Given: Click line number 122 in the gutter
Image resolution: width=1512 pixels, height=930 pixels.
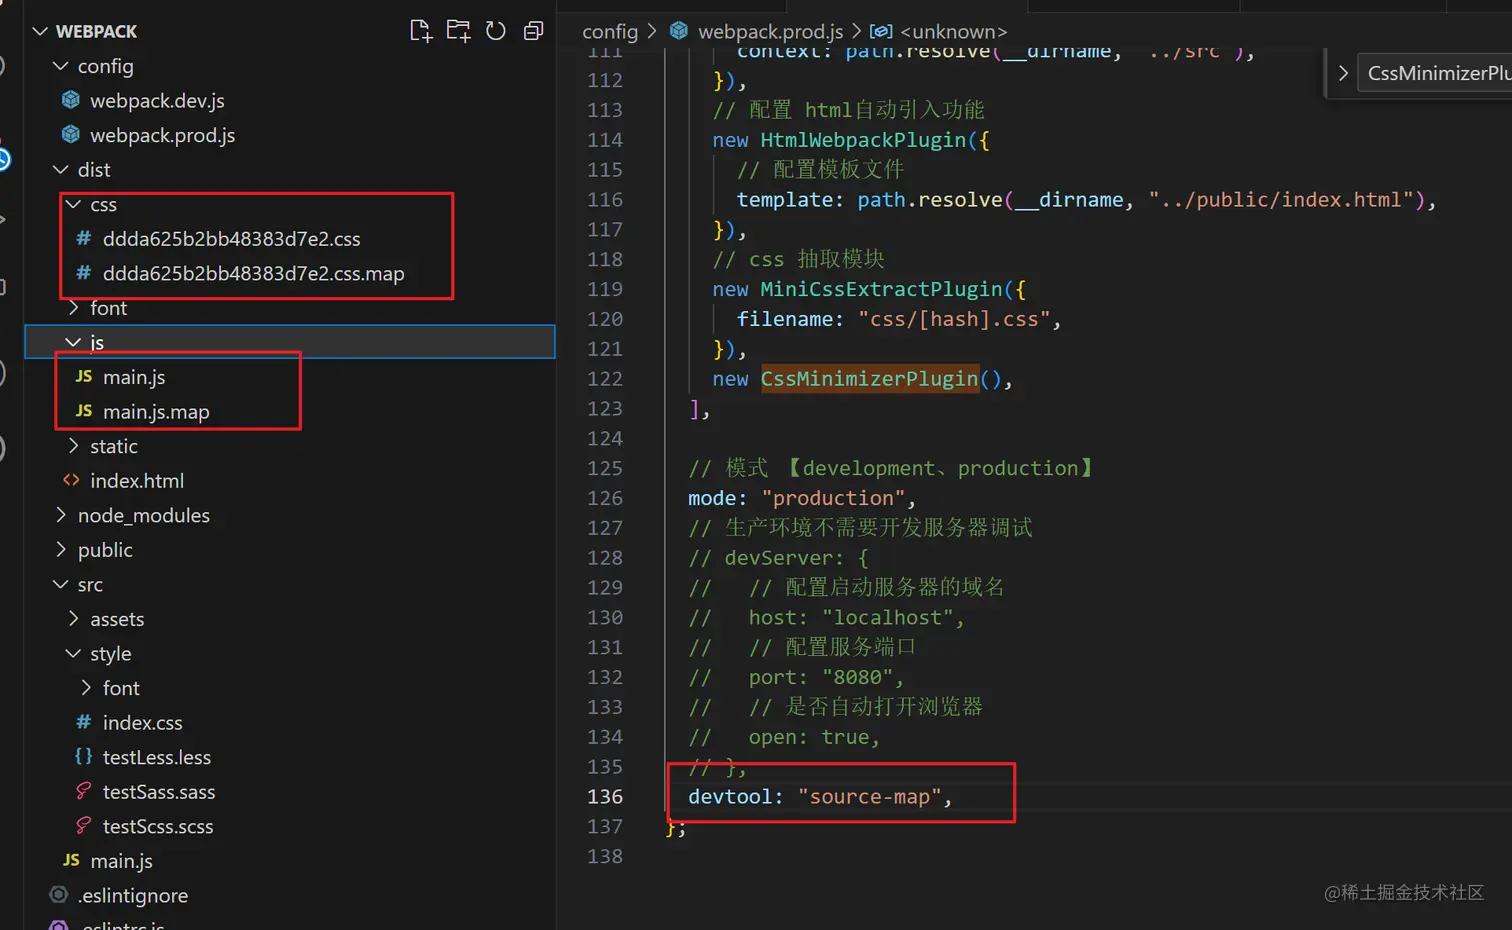Looking at the screenshot, I should (x=605, y=378).
